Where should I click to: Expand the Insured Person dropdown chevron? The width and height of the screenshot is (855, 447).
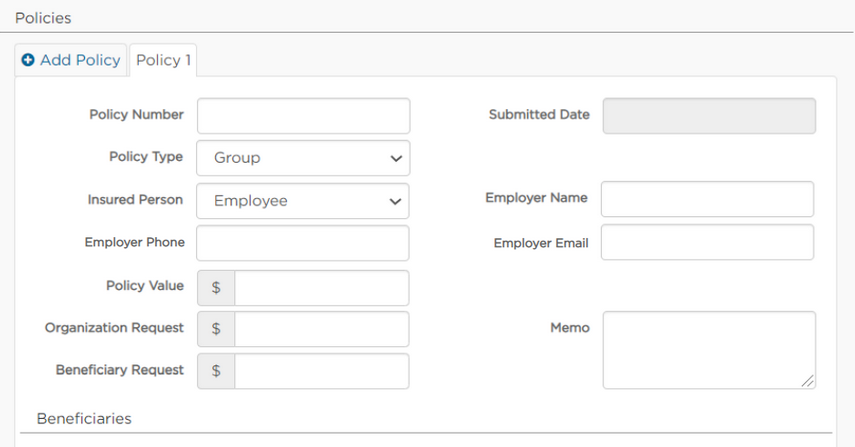coord(395,201)
